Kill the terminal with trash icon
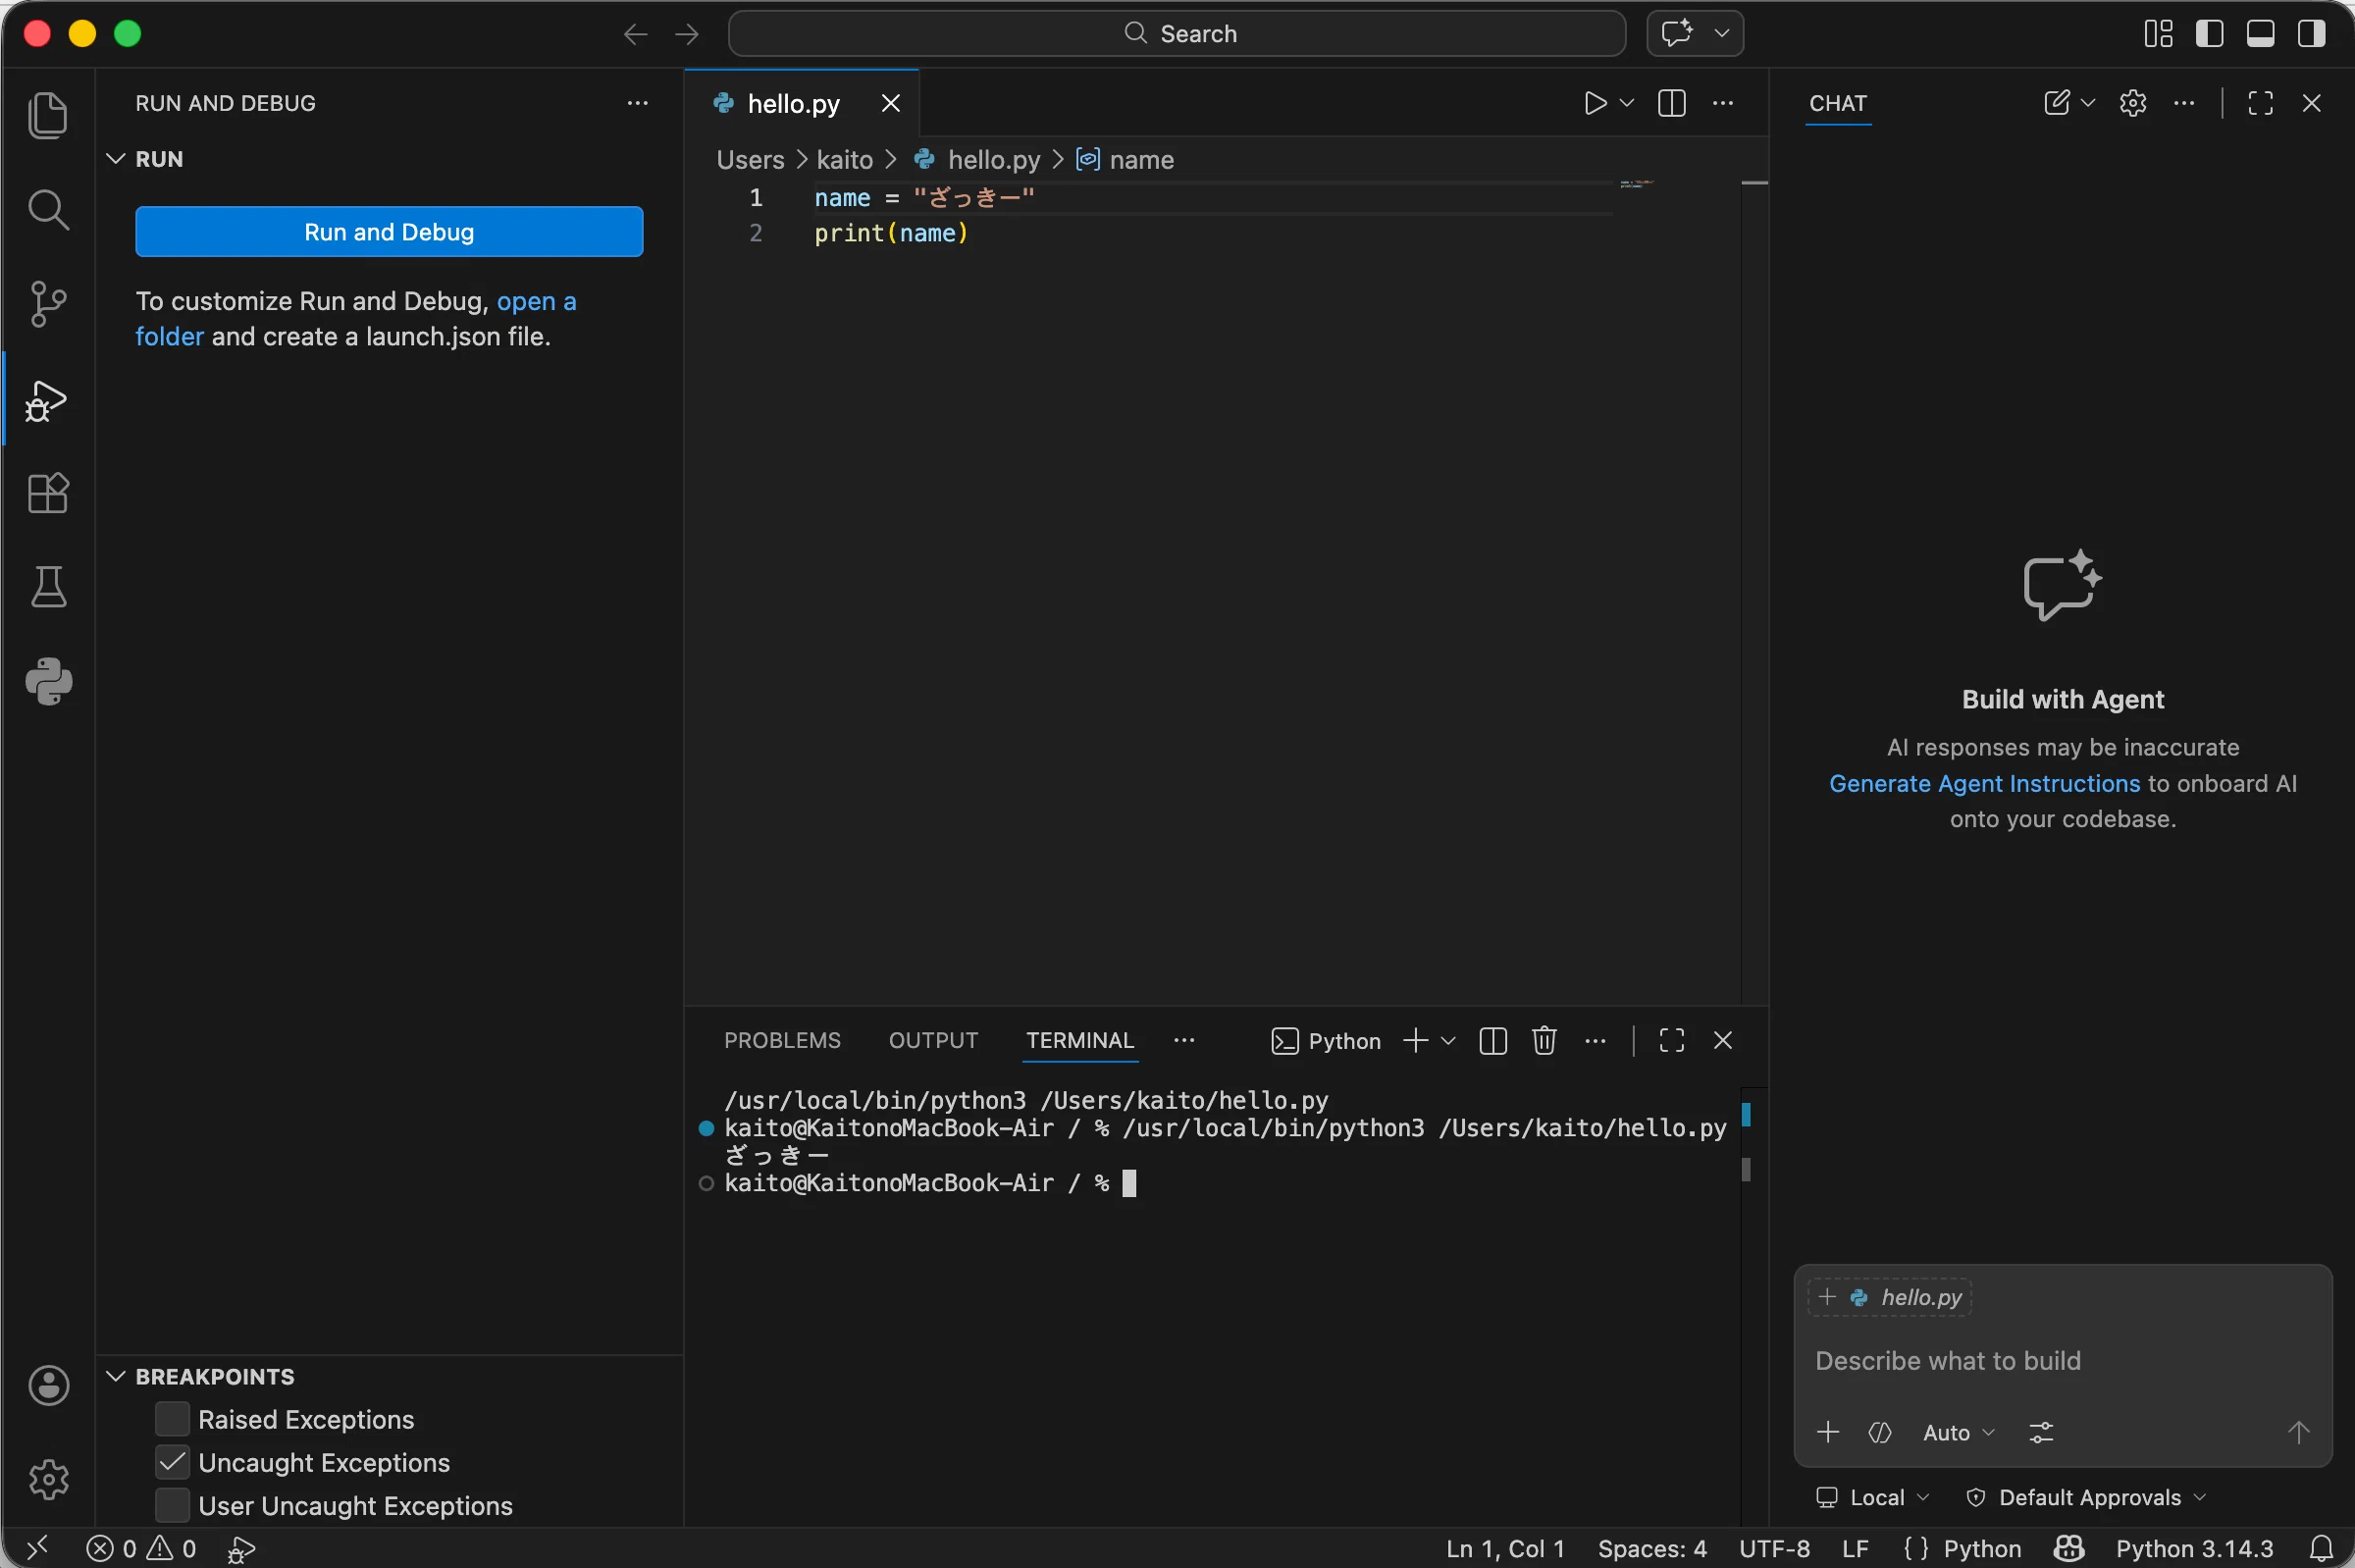 (1543, 1040)
